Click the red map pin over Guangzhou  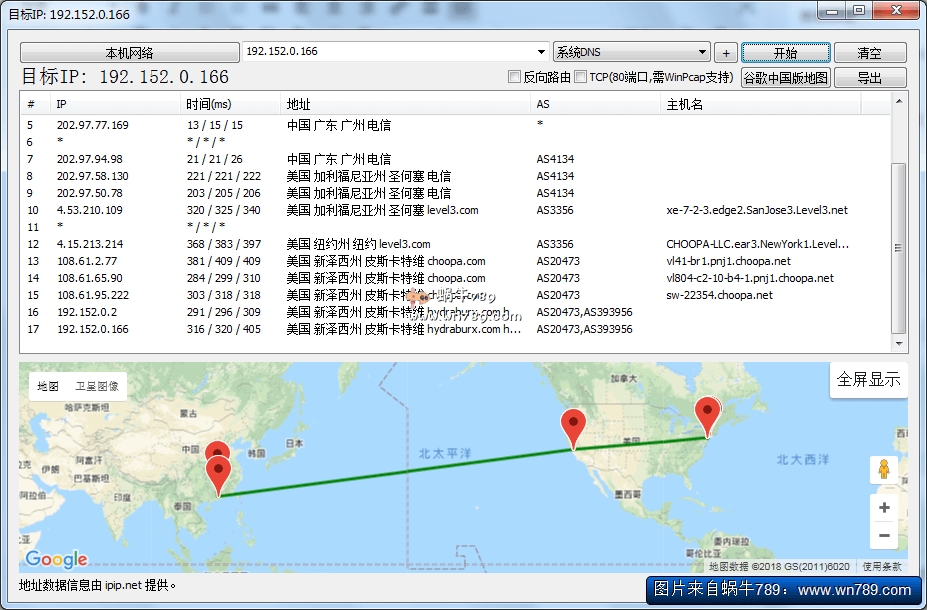pos(218,472)
